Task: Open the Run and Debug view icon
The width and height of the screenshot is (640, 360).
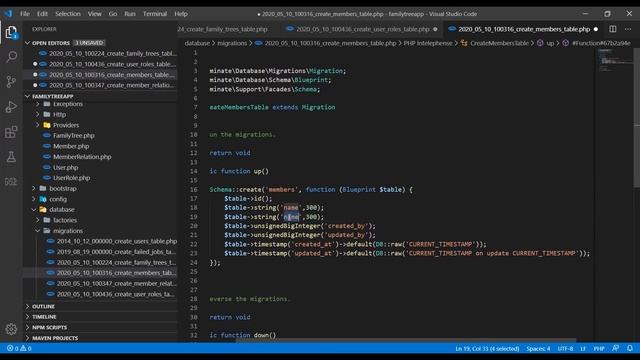Action: coord(11,107)
